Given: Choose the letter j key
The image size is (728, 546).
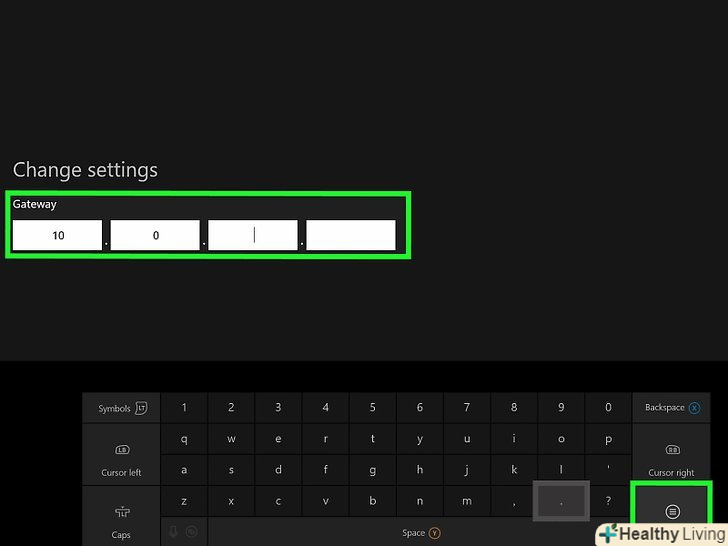Looking at the screenshot, I should coord(467,470).
